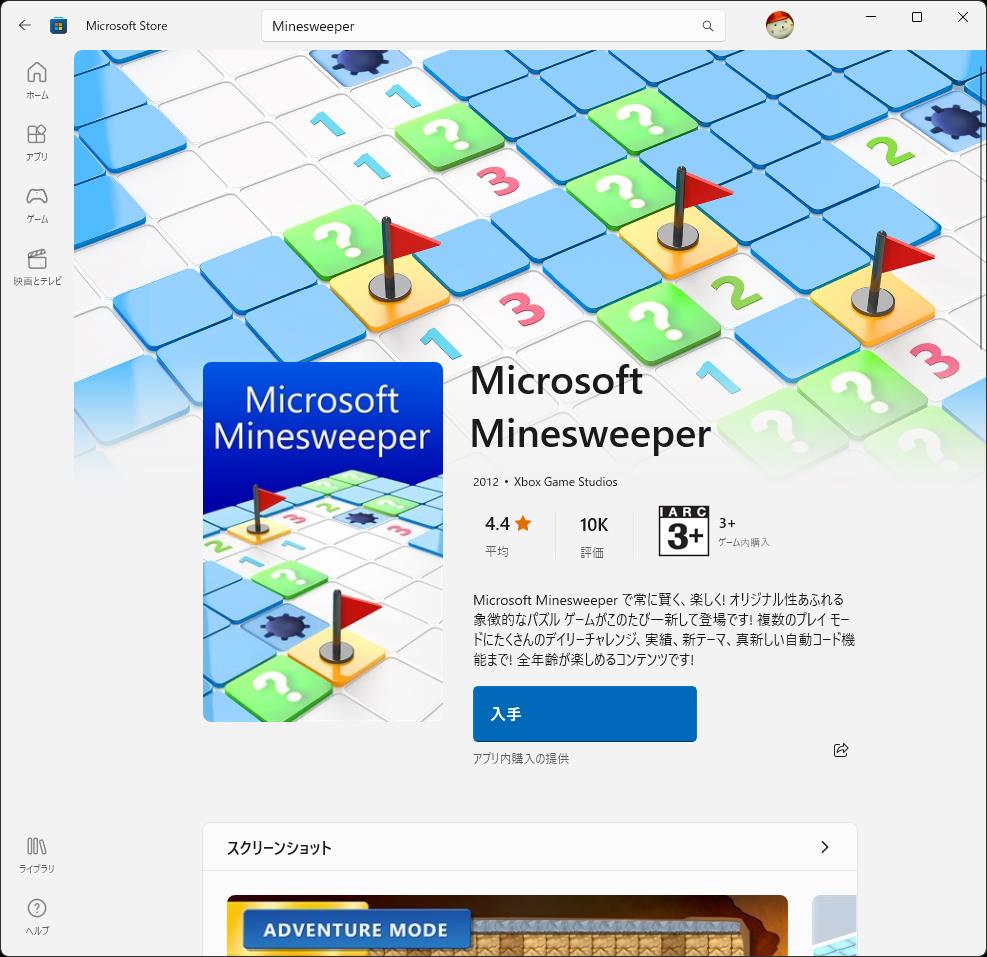Click the search magnifier in the search bar
This screenshot has width=987, height=957.
(707, 25)
